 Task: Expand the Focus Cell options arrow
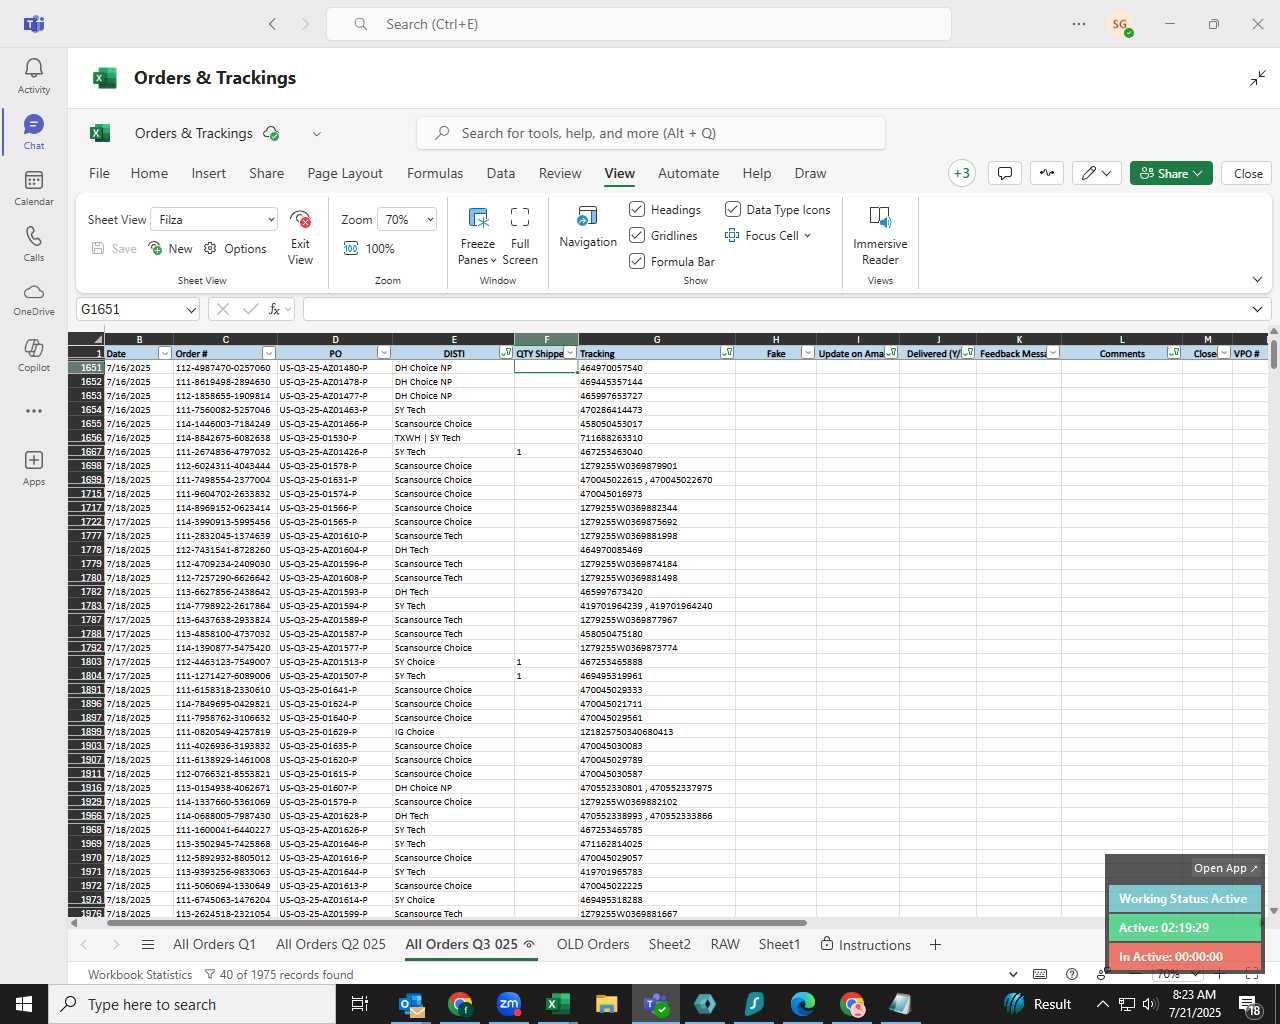(808, 236)
